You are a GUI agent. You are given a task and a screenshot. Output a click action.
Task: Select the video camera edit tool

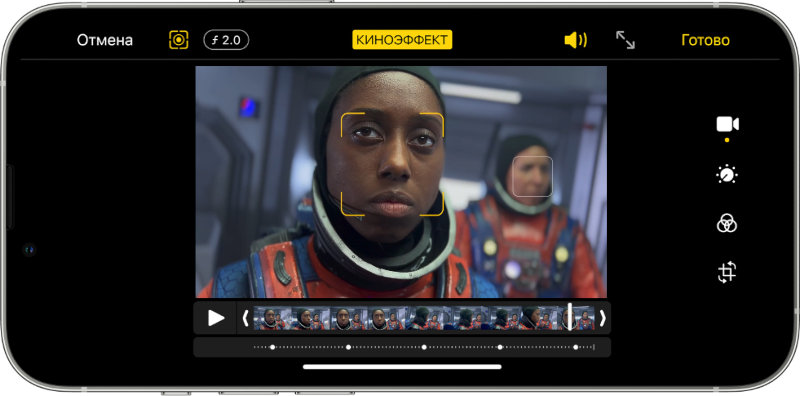727,124
